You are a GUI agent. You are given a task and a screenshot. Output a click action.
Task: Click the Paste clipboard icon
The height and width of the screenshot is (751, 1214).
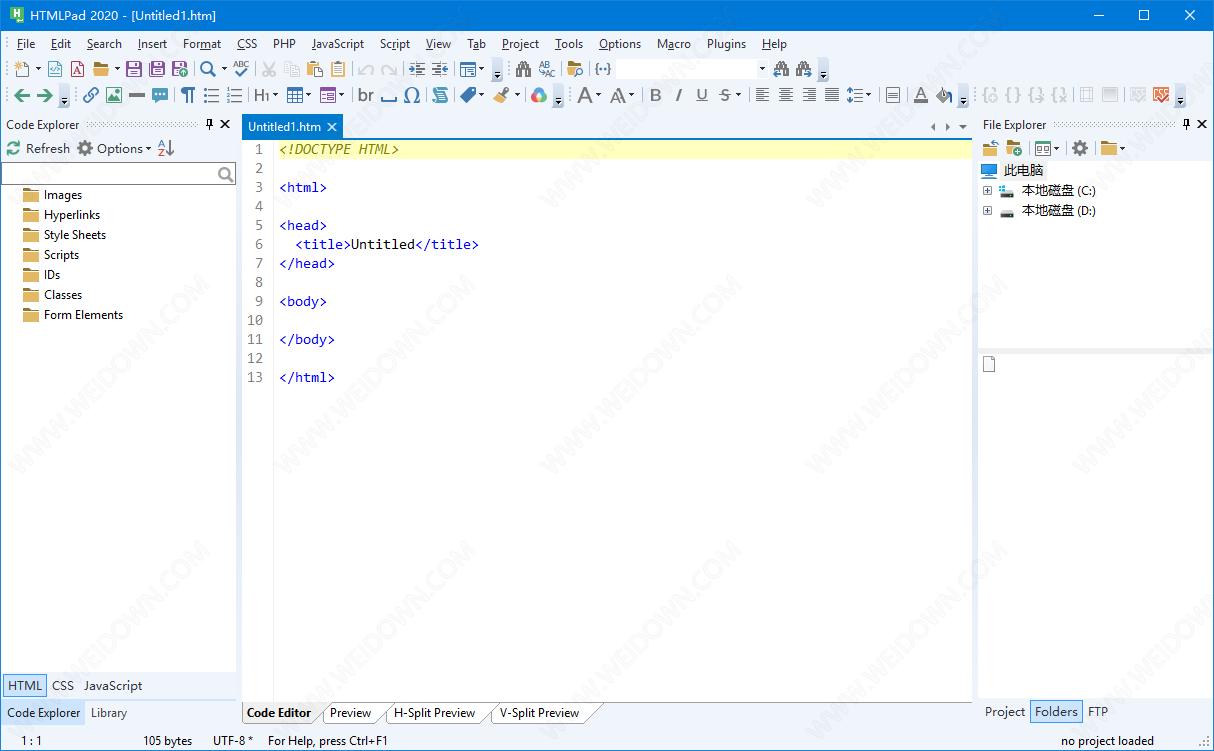[315, 69]
